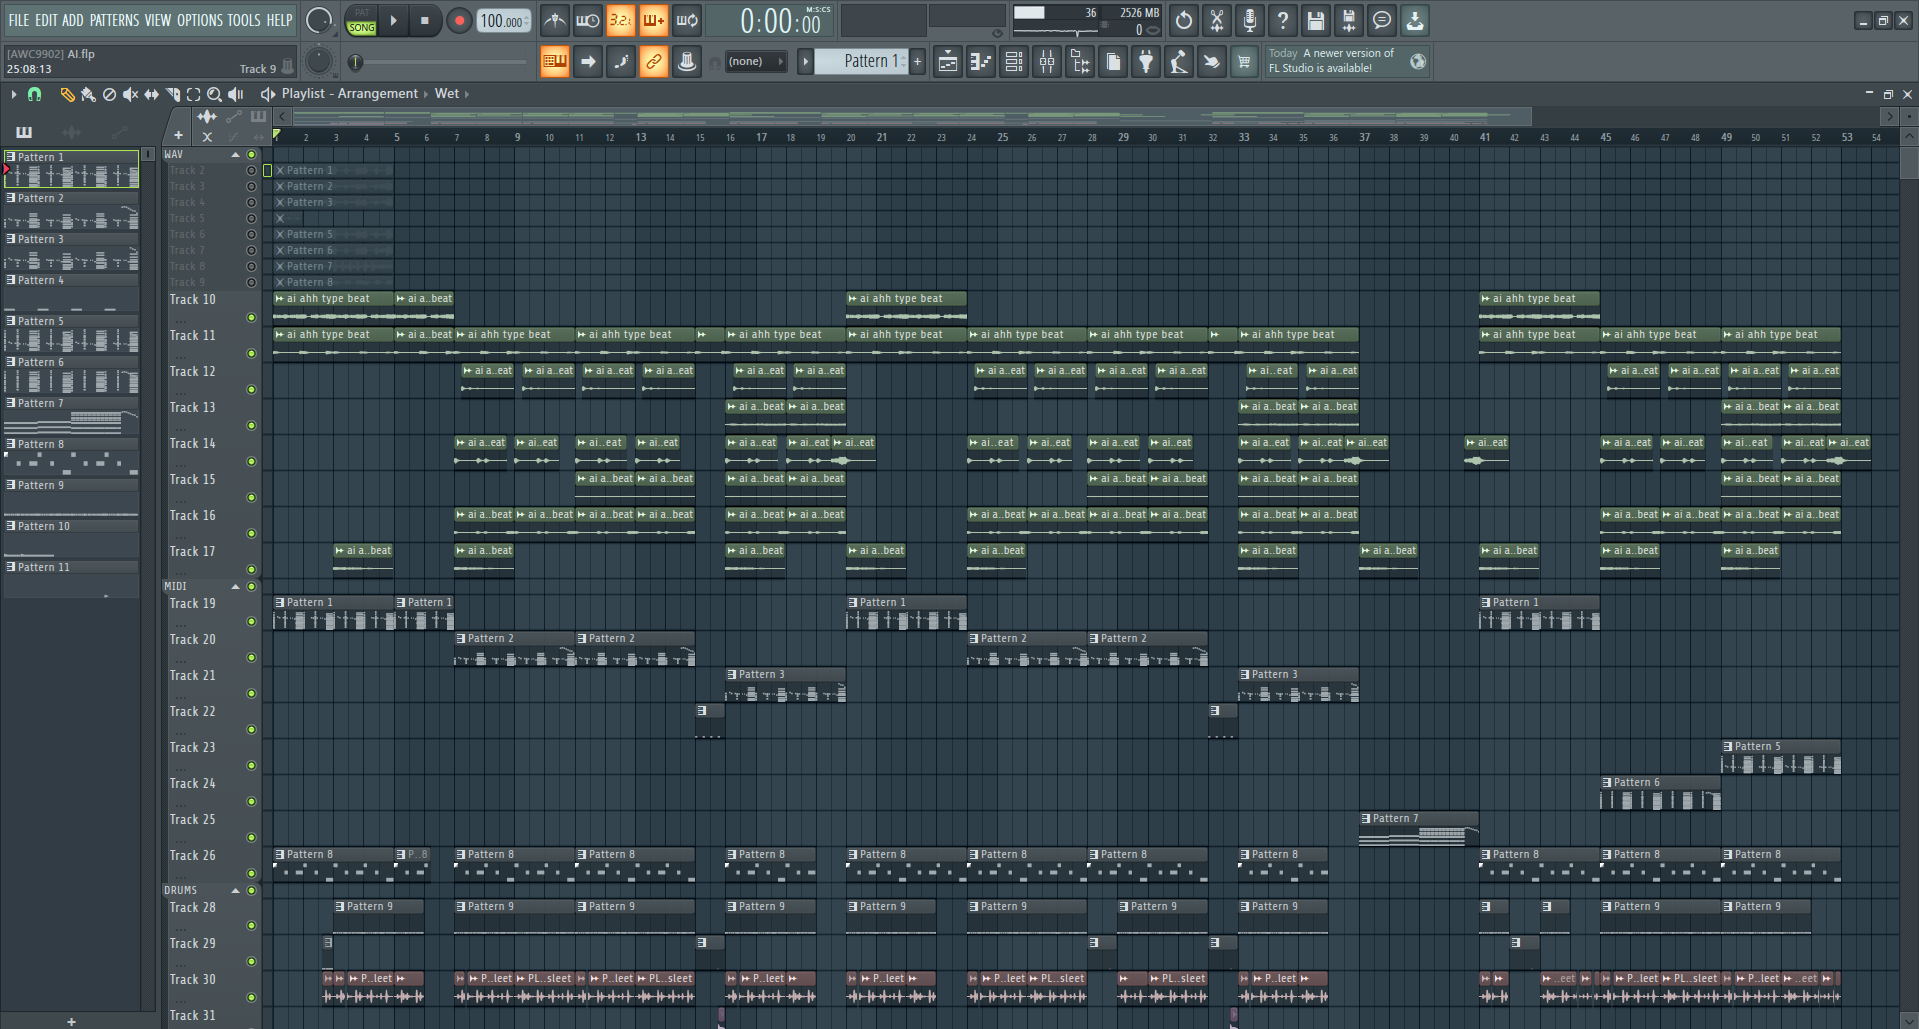Click the step edit arrow icon
This screenshot has height=1029, width=1919.
pos(588,62)
